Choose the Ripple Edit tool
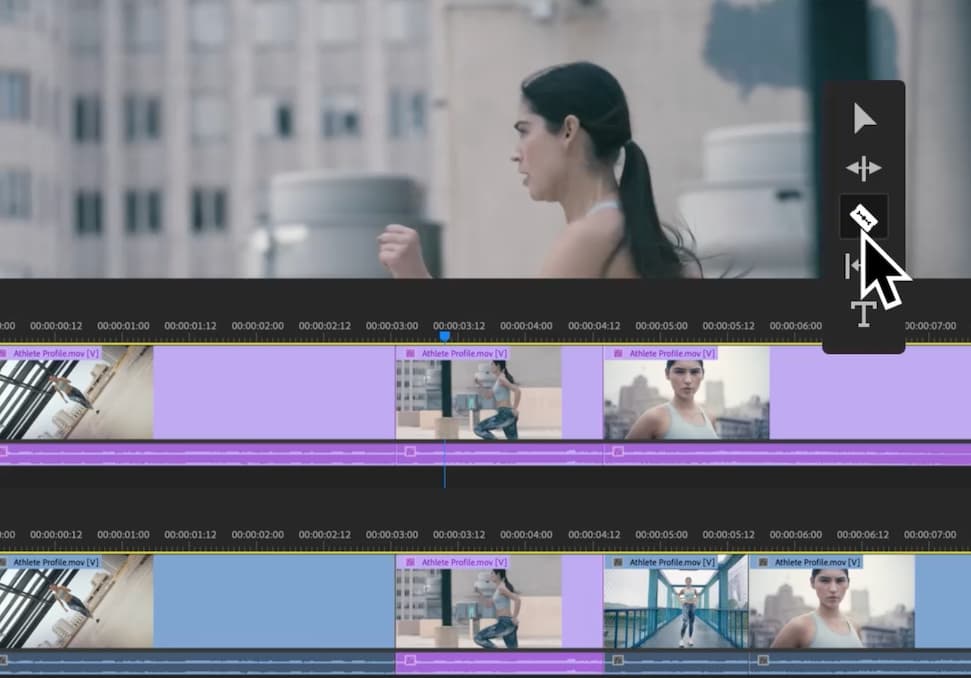Viewport: 971px width, 678px height. pos(864,168)
